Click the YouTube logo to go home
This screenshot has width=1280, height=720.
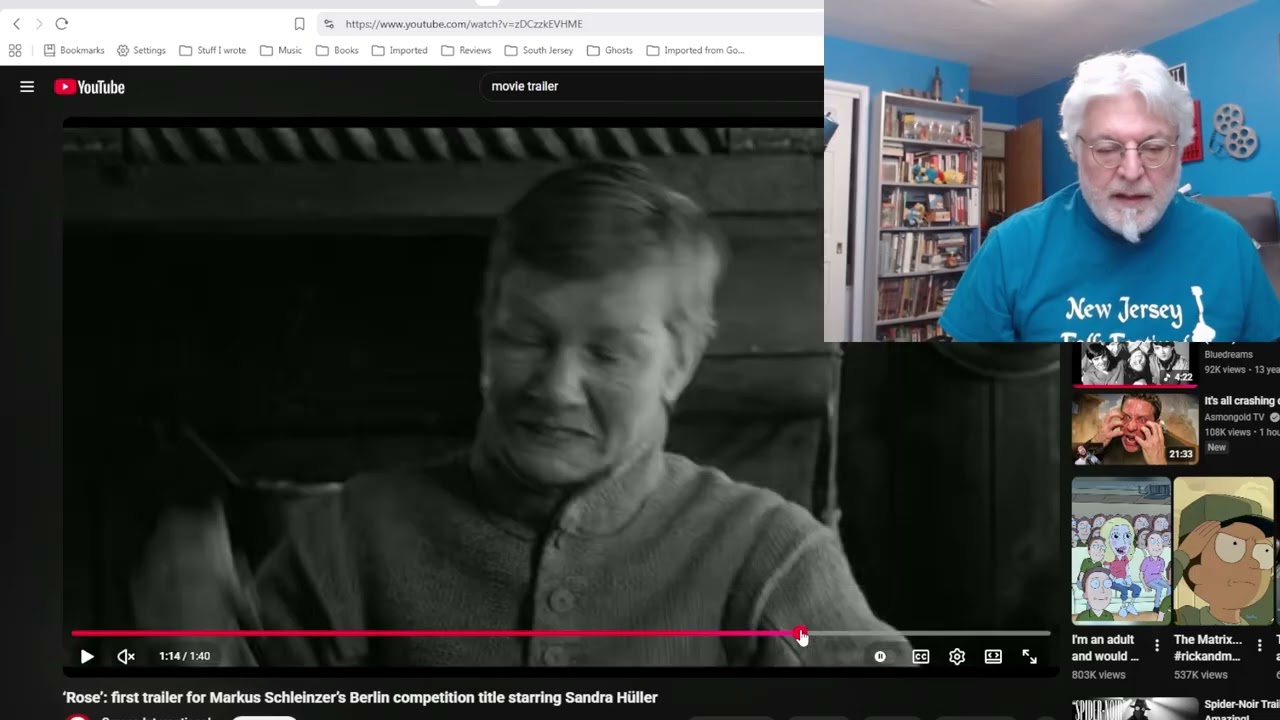click(x=90, y=87)
